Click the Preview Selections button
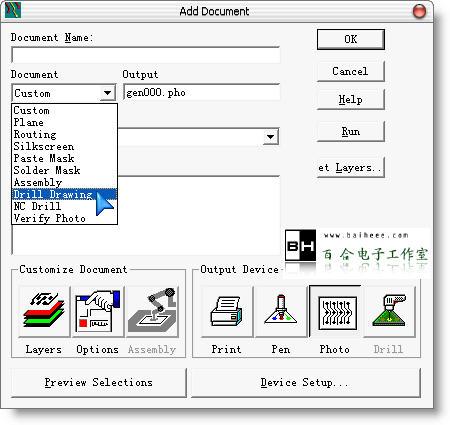This screenshot has height=425, width=450. [x=99, y=382]
